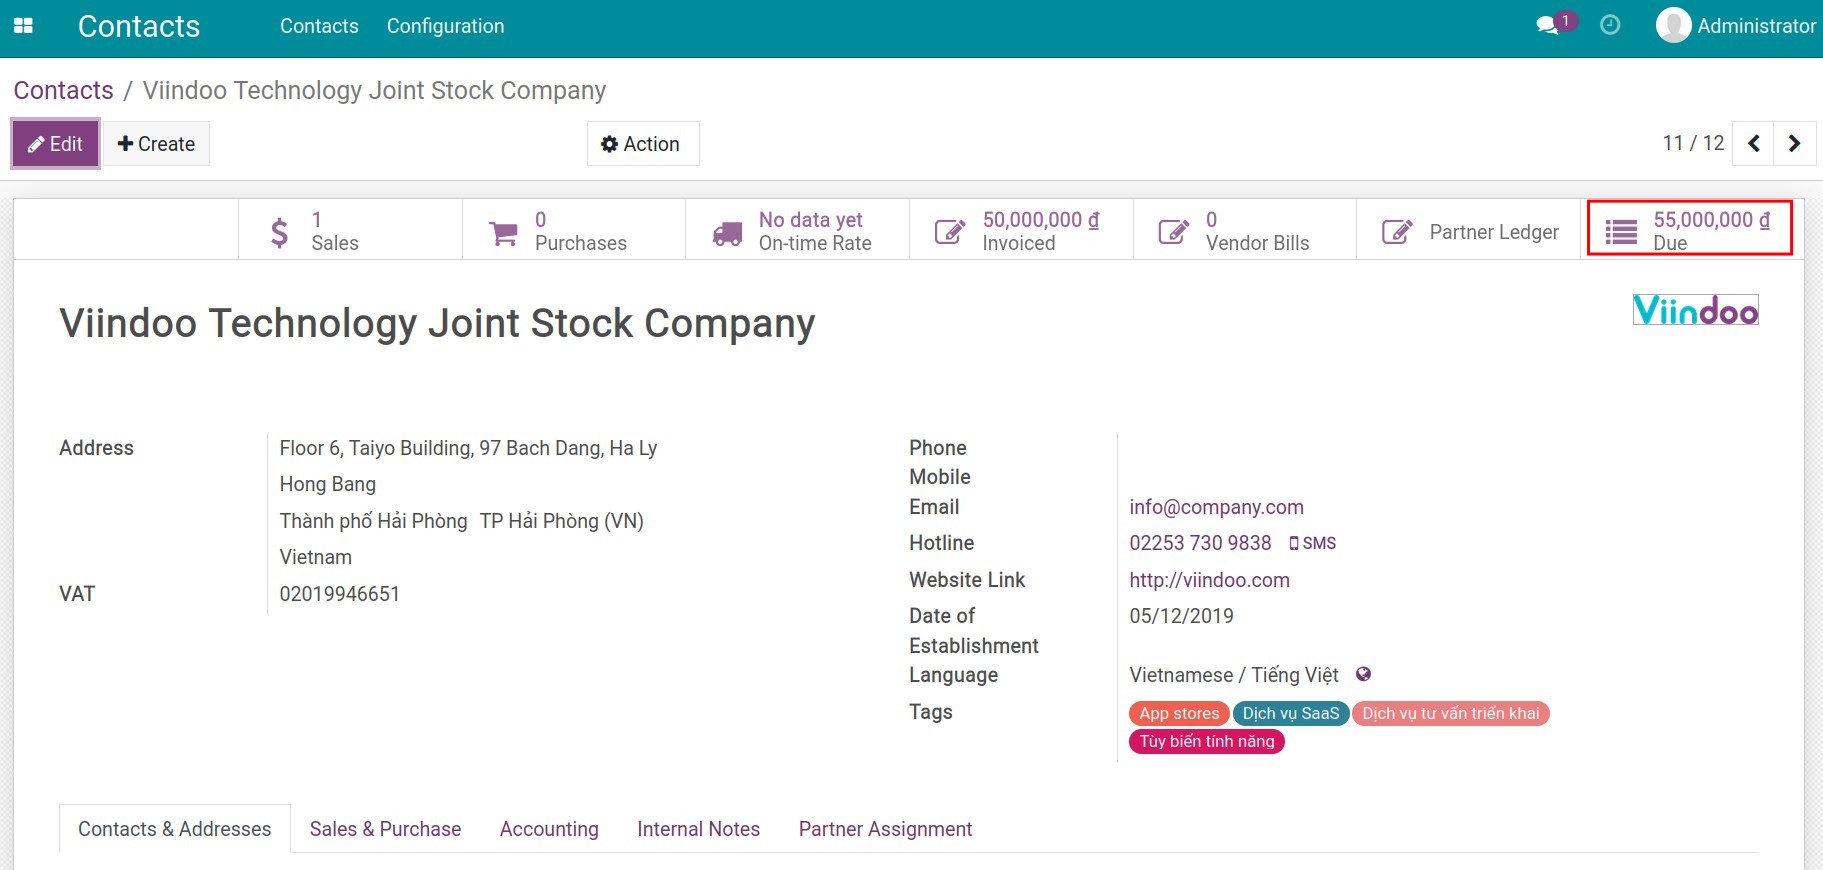This screenshot has width=1823, height=870.
Task: Go to the next contact record arrow
Action: (x=1795, y=144)
